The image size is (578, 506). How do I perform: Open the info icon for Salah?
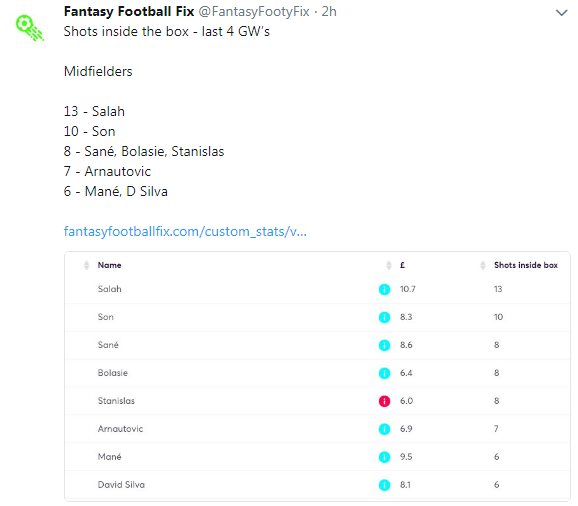click(x=384, y=289)
